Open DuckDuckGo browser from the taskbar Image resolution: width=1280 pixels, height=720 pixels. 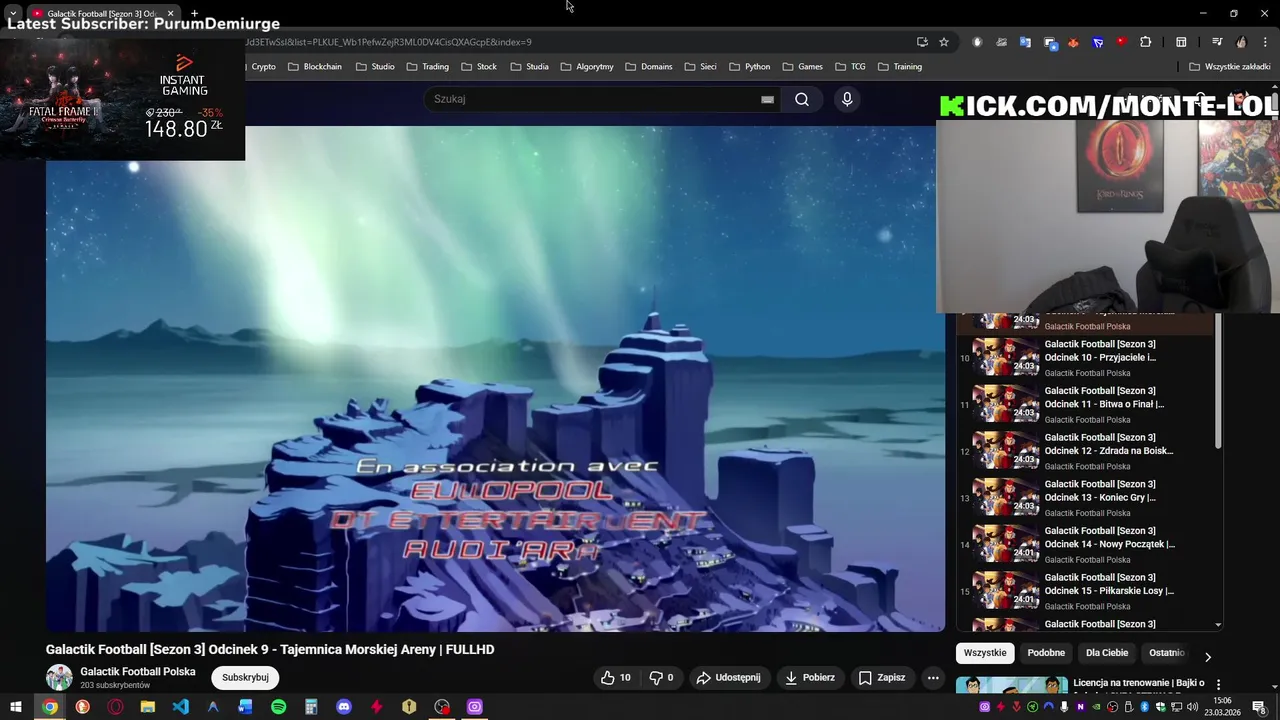click(82, 707)
